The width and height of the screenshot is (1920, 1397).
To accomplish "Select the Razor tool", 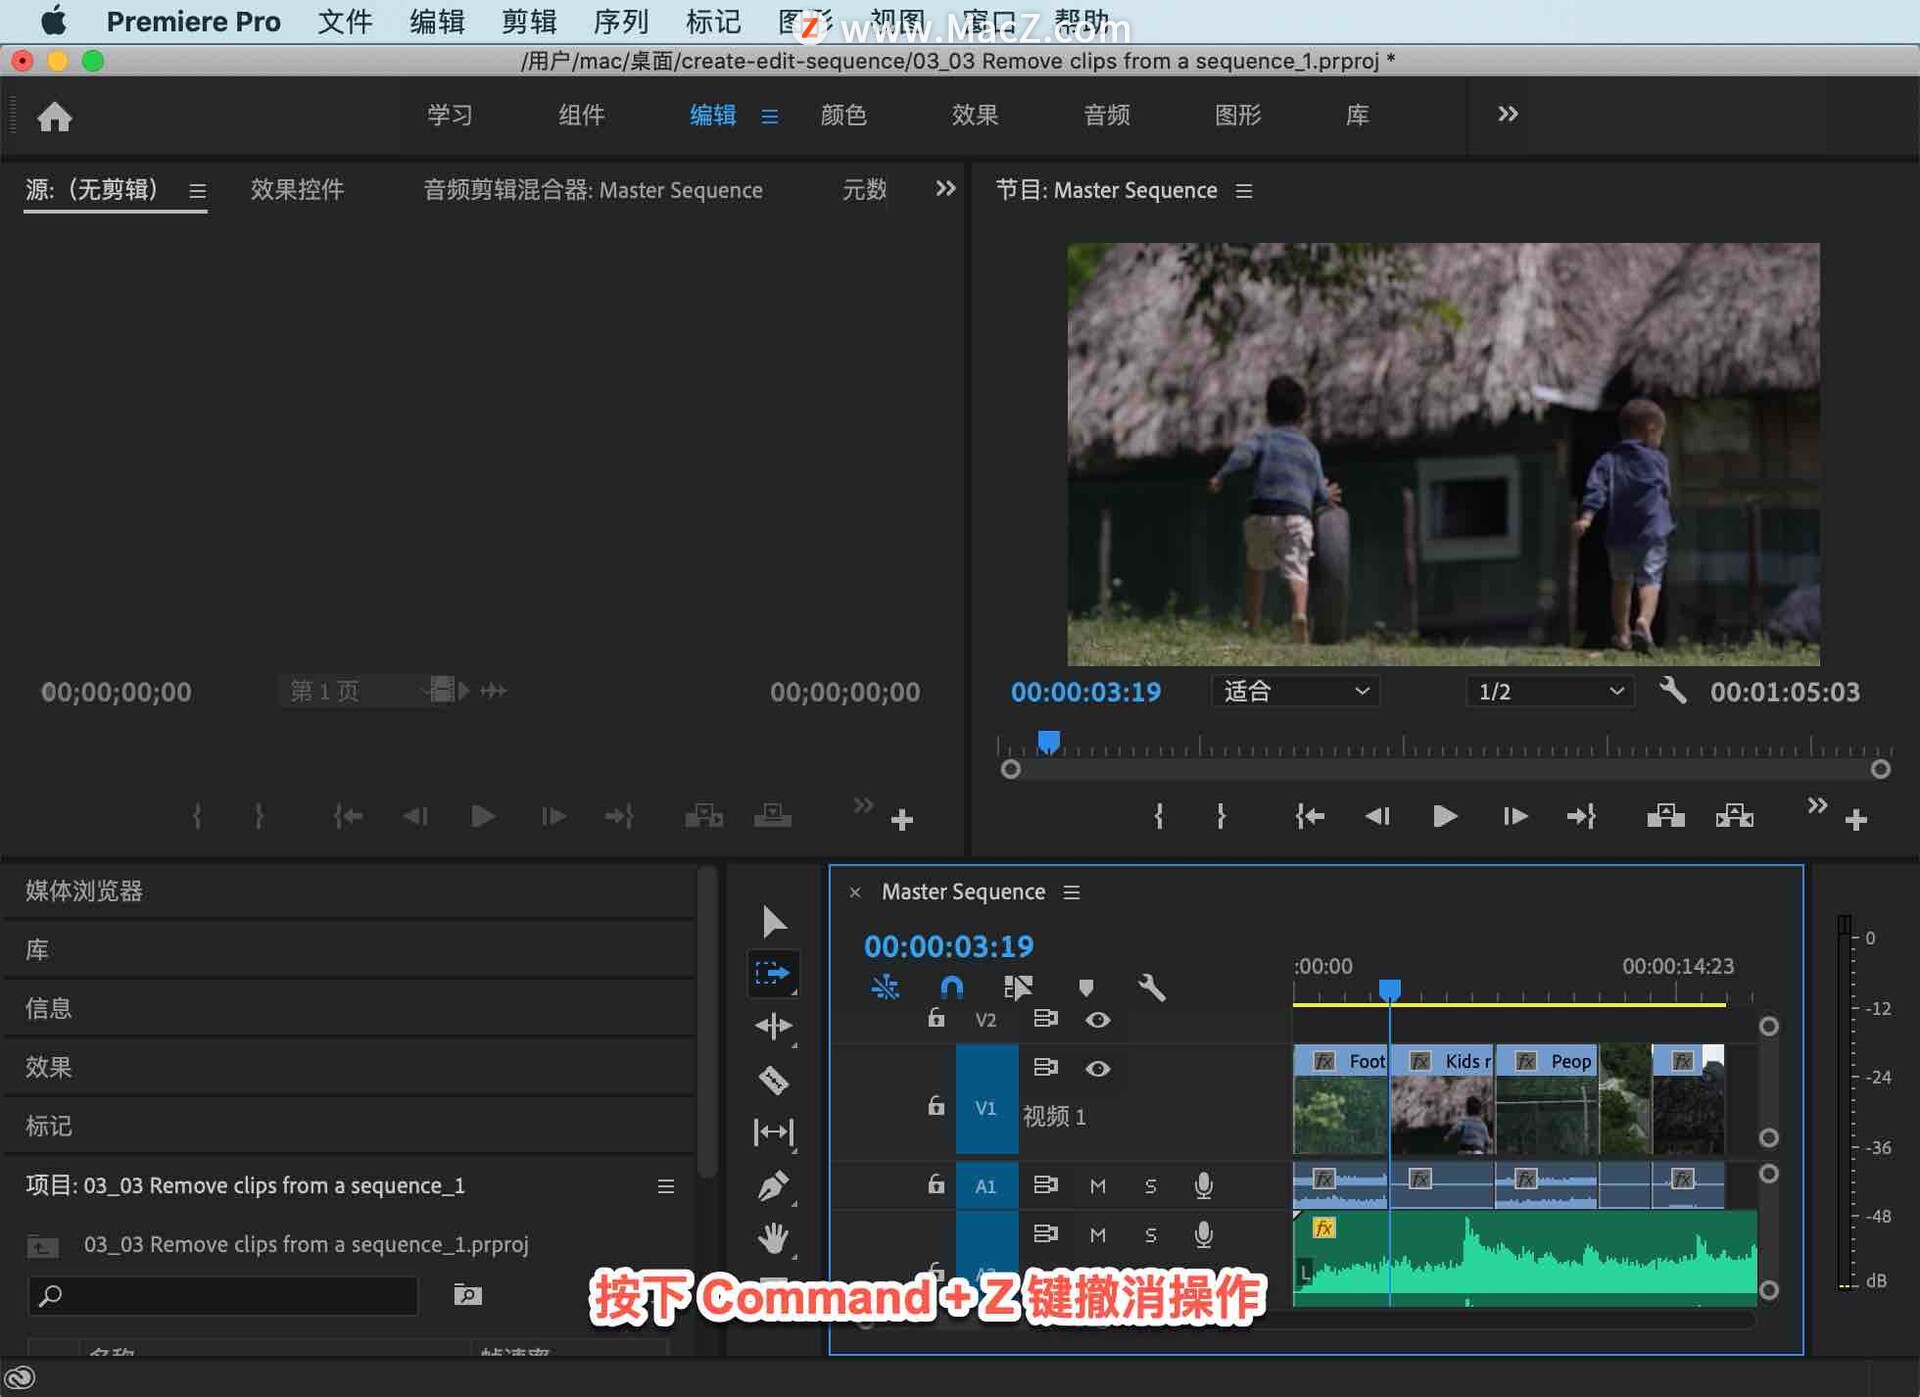I will pos(773,1080).
